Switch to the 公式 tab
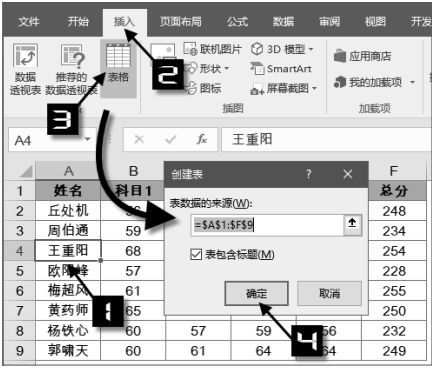This screenshot has width=434, height=368. click(x=237, y=22)
